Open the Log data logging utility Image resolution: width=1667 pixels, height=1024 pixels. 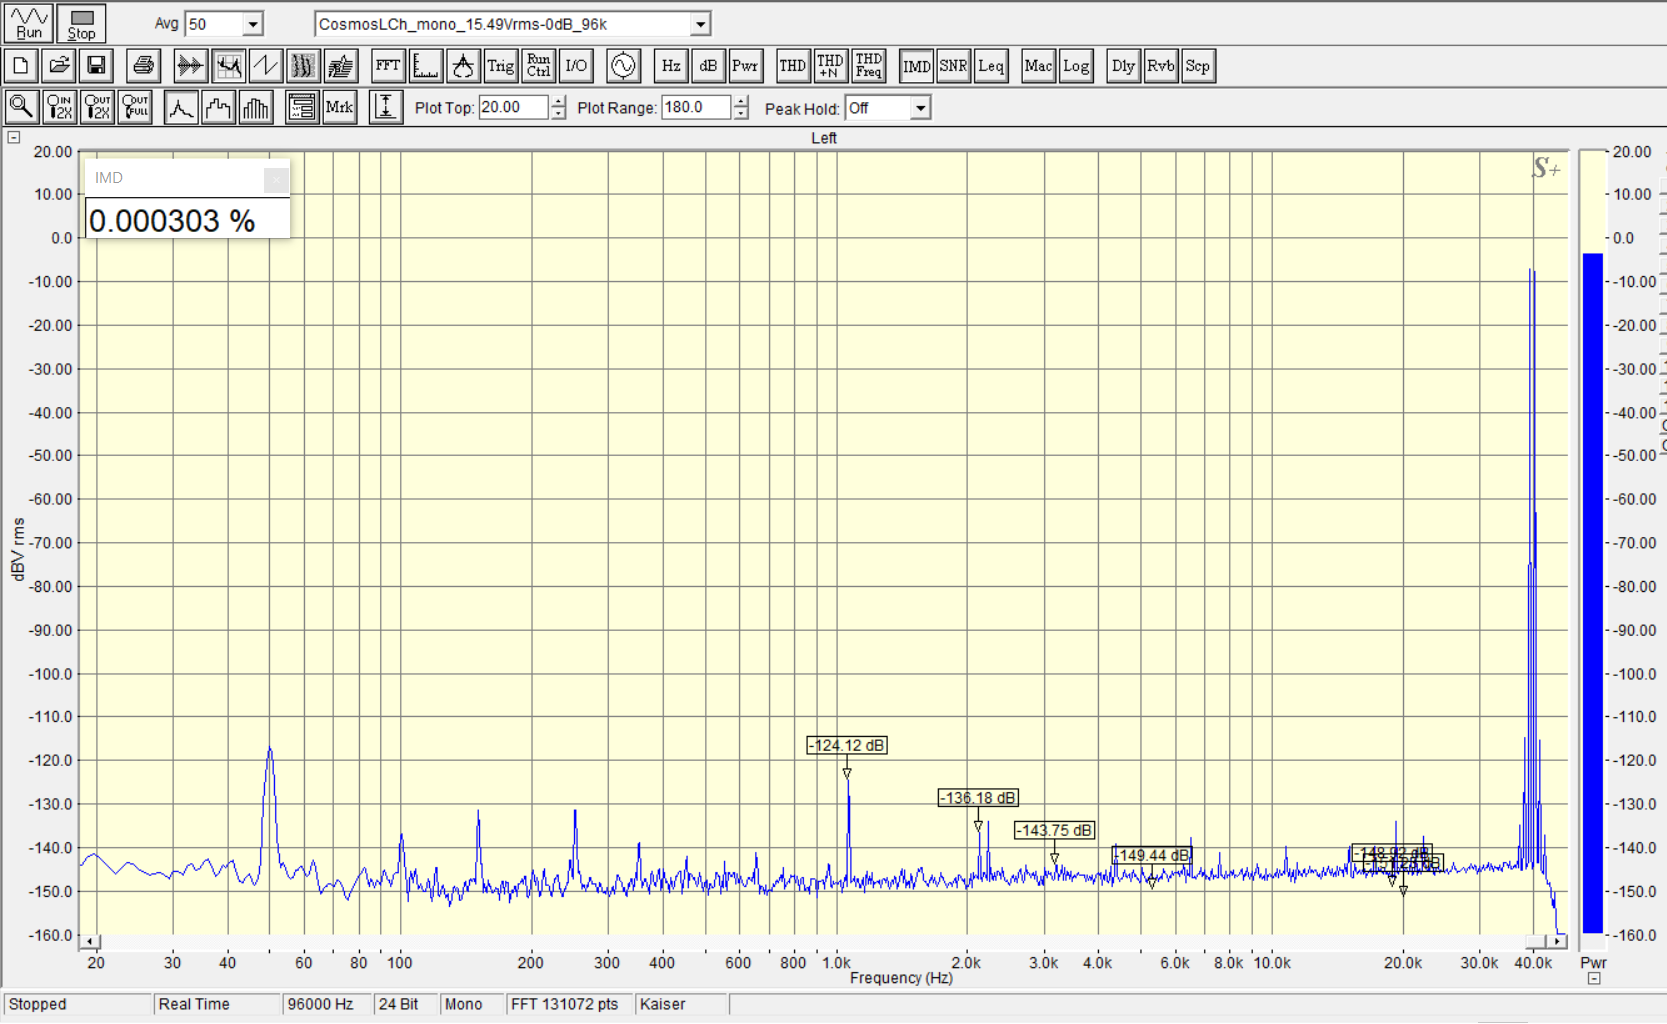(1076, 66)
